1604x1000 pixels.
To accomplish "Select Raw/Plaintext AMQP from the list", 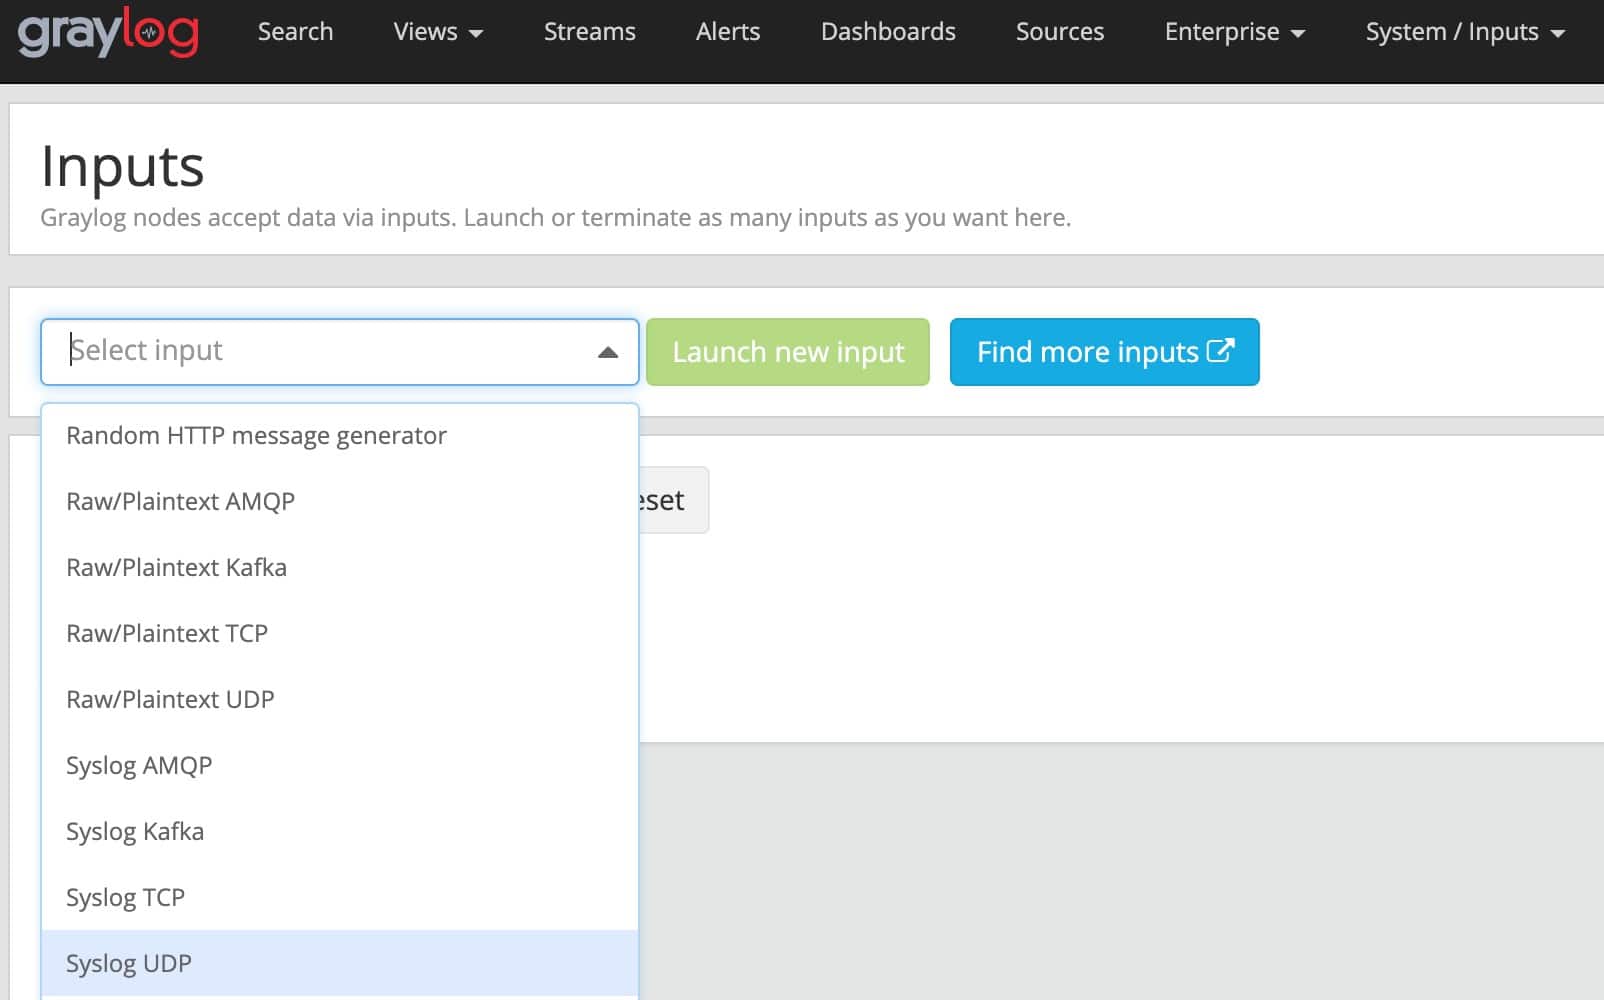I will (x=180, y=502).
